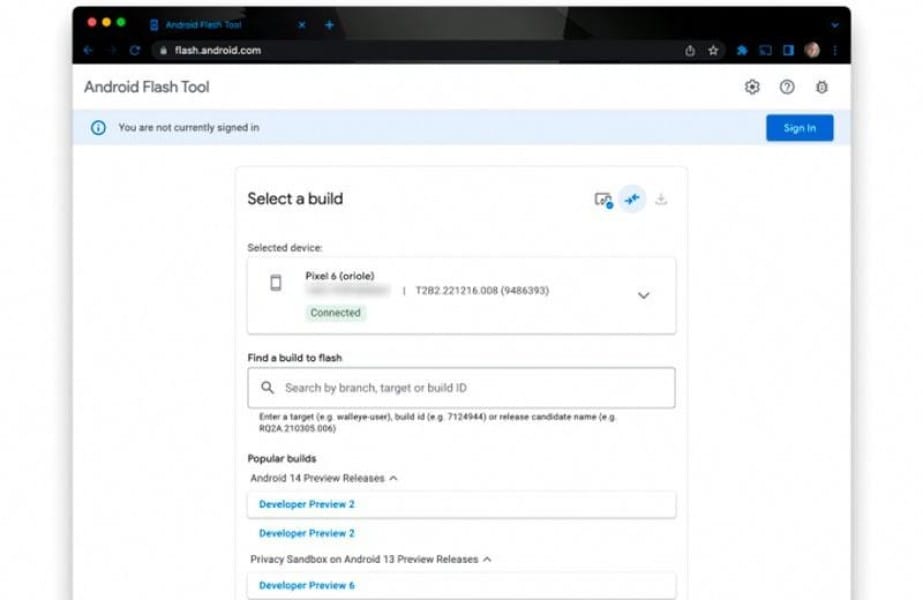
Task: Click the flash.android.com address bar
Action: pos(400,50)
